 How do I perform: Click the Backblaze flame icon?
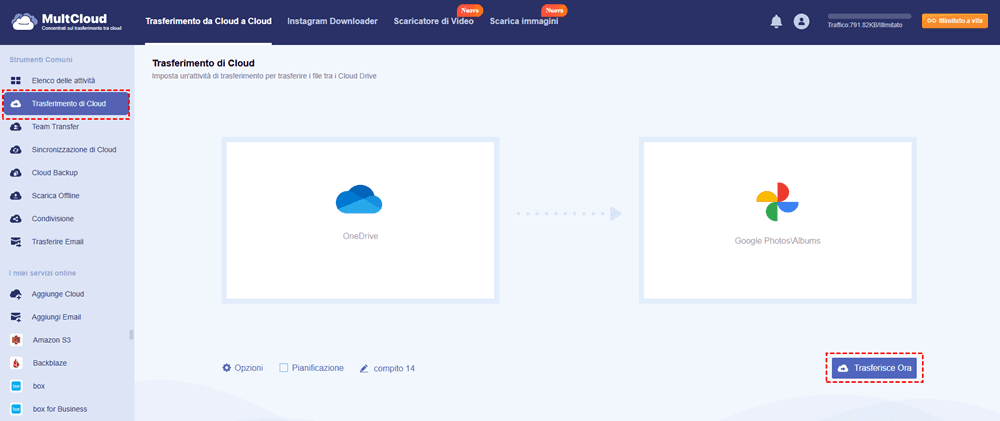17,363
